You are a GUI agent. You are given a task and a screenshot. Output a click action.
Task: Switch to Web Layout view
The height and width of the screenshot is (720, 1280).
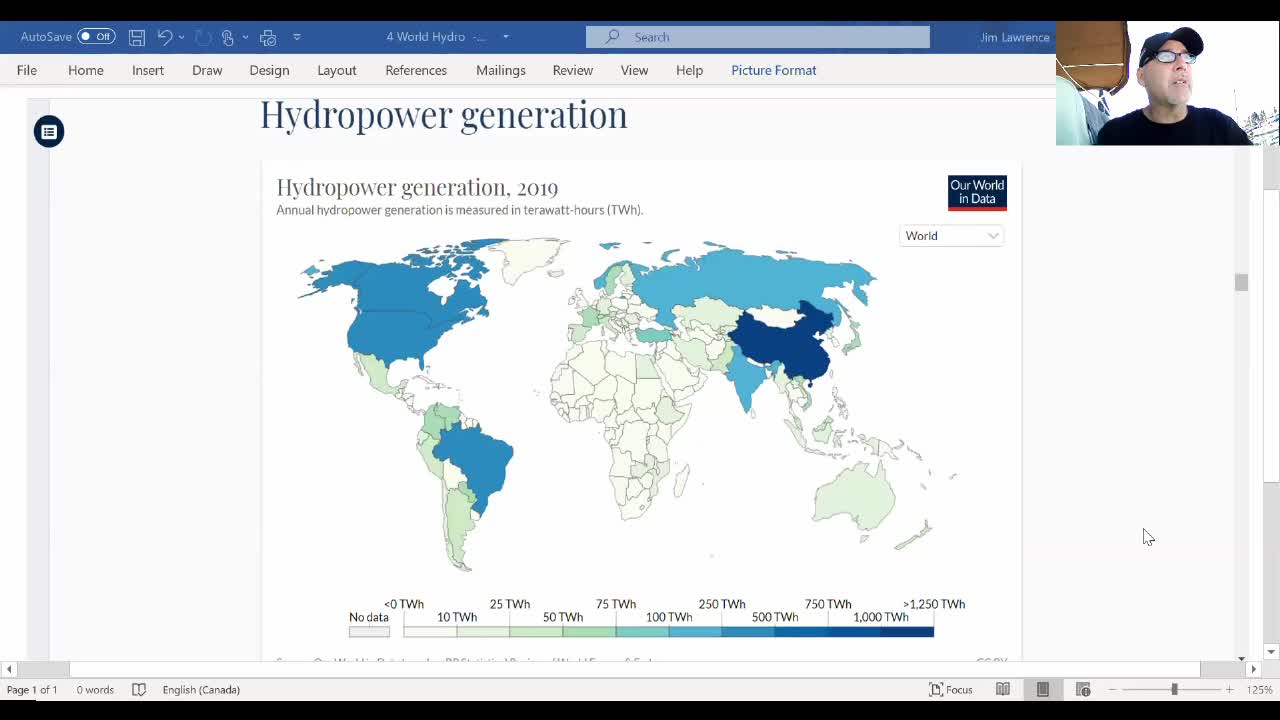click(1083, 690)
